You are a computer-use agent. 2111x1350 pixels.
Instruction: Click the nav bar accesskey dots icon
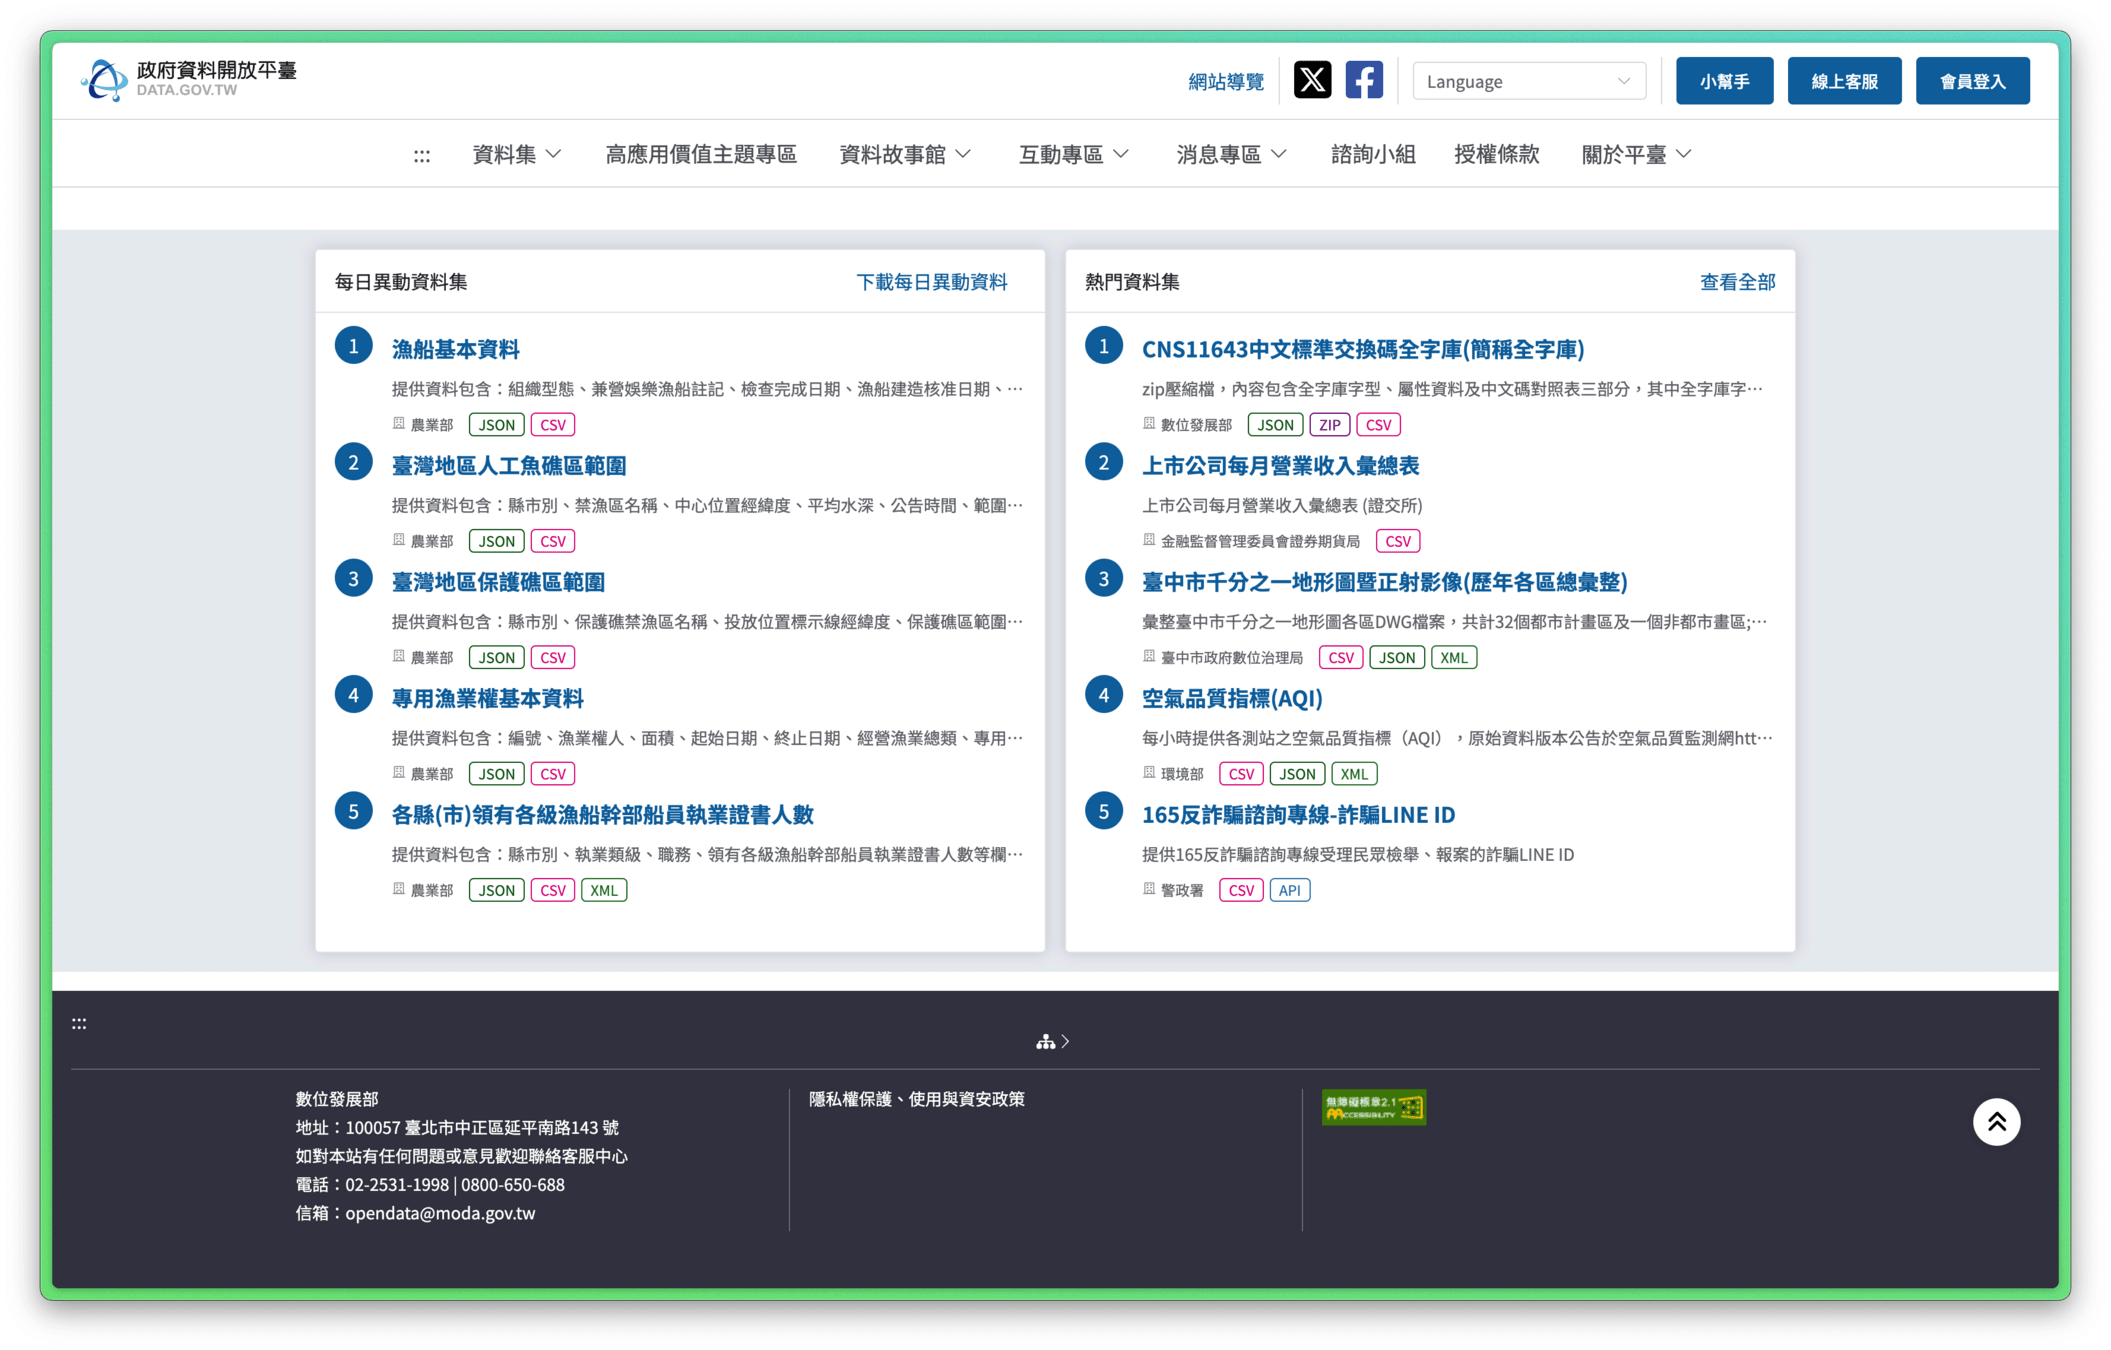point(422,155)
